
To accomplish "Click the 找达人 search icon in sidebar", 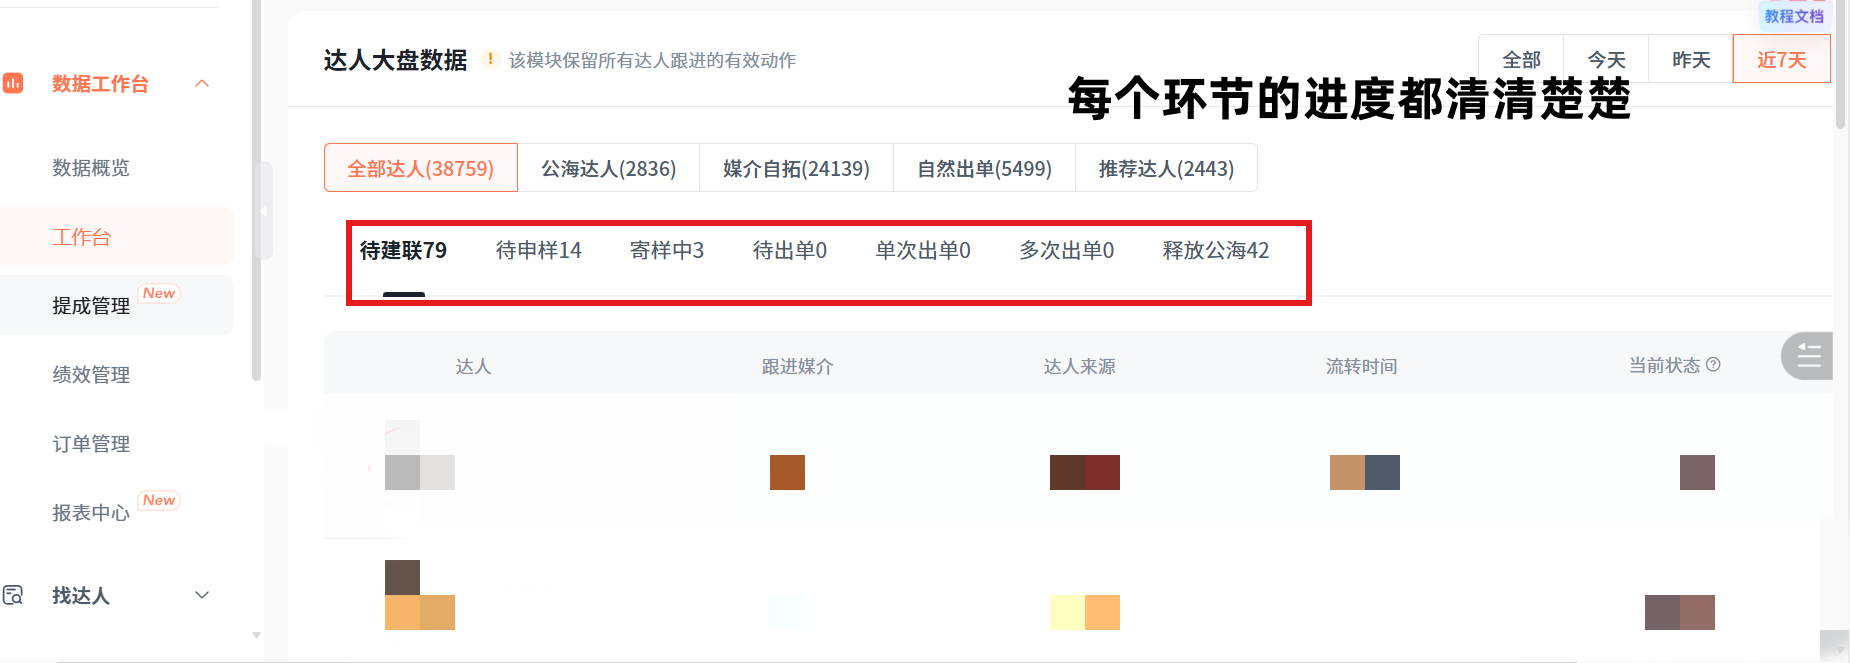I will pyautogui.click(x=13, y=596).
